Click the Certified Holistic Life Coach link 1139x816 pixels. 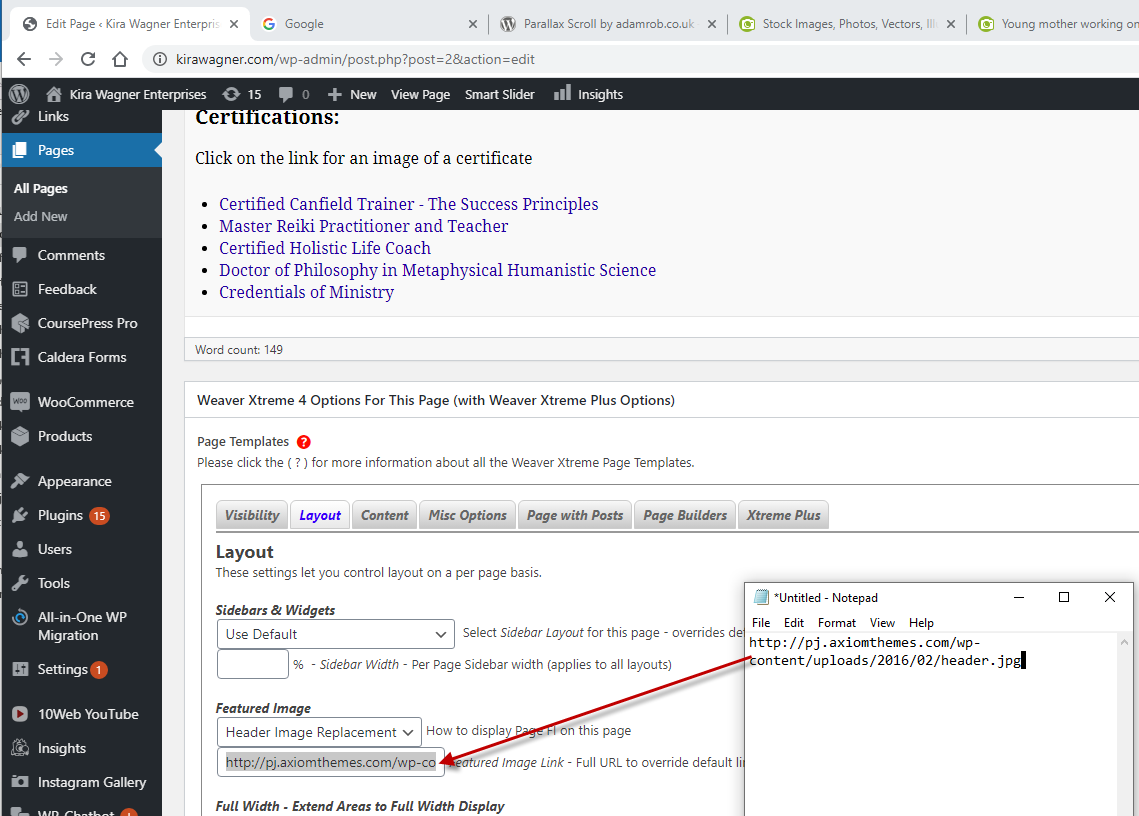tap(325, 248)
